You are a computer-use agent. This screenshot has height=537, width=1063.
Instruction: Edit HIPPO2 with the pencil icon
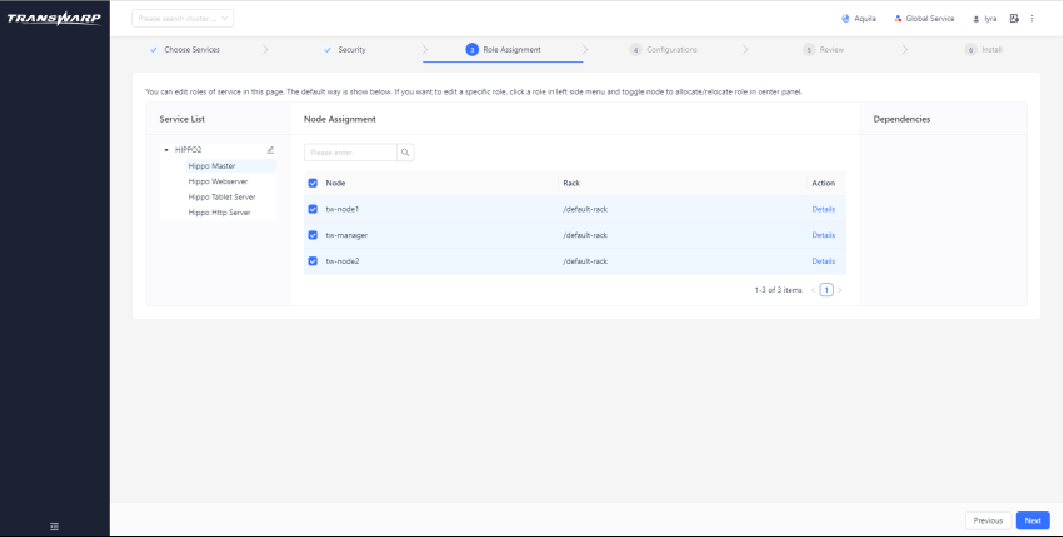[270, 150]
